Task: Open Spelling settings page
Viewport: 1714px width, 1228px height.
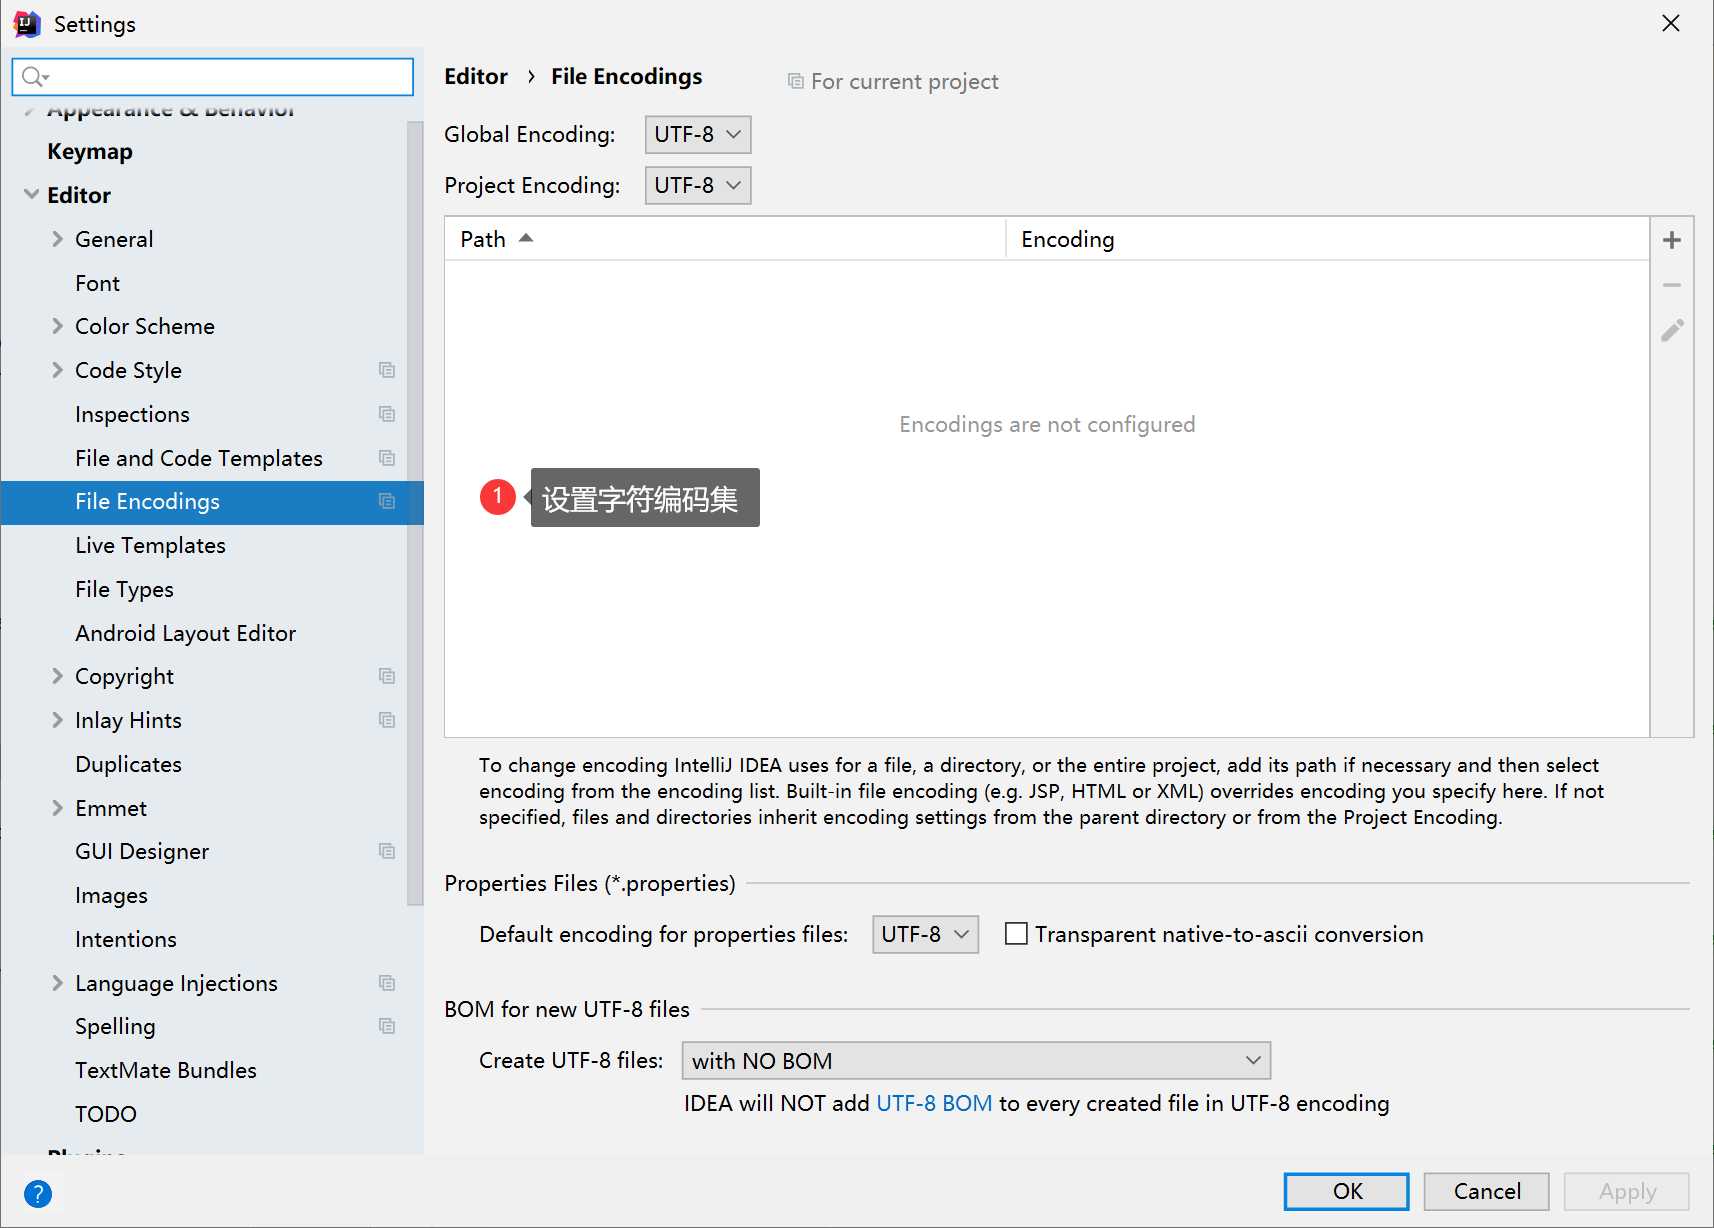Action: tap(115, 1027)
